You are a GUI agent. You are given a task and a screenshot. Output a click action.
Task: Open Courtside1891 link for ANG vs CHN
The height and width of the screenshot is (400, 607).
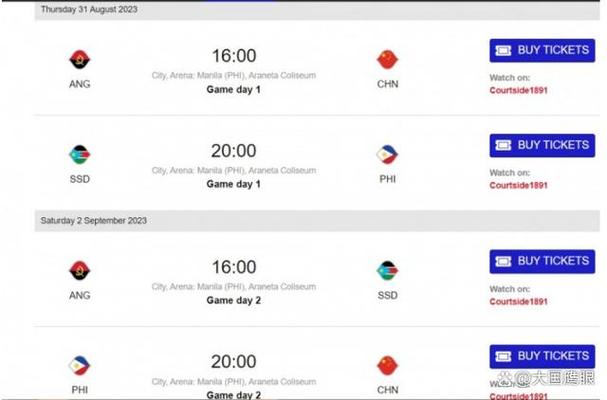[x=518, y=90]
